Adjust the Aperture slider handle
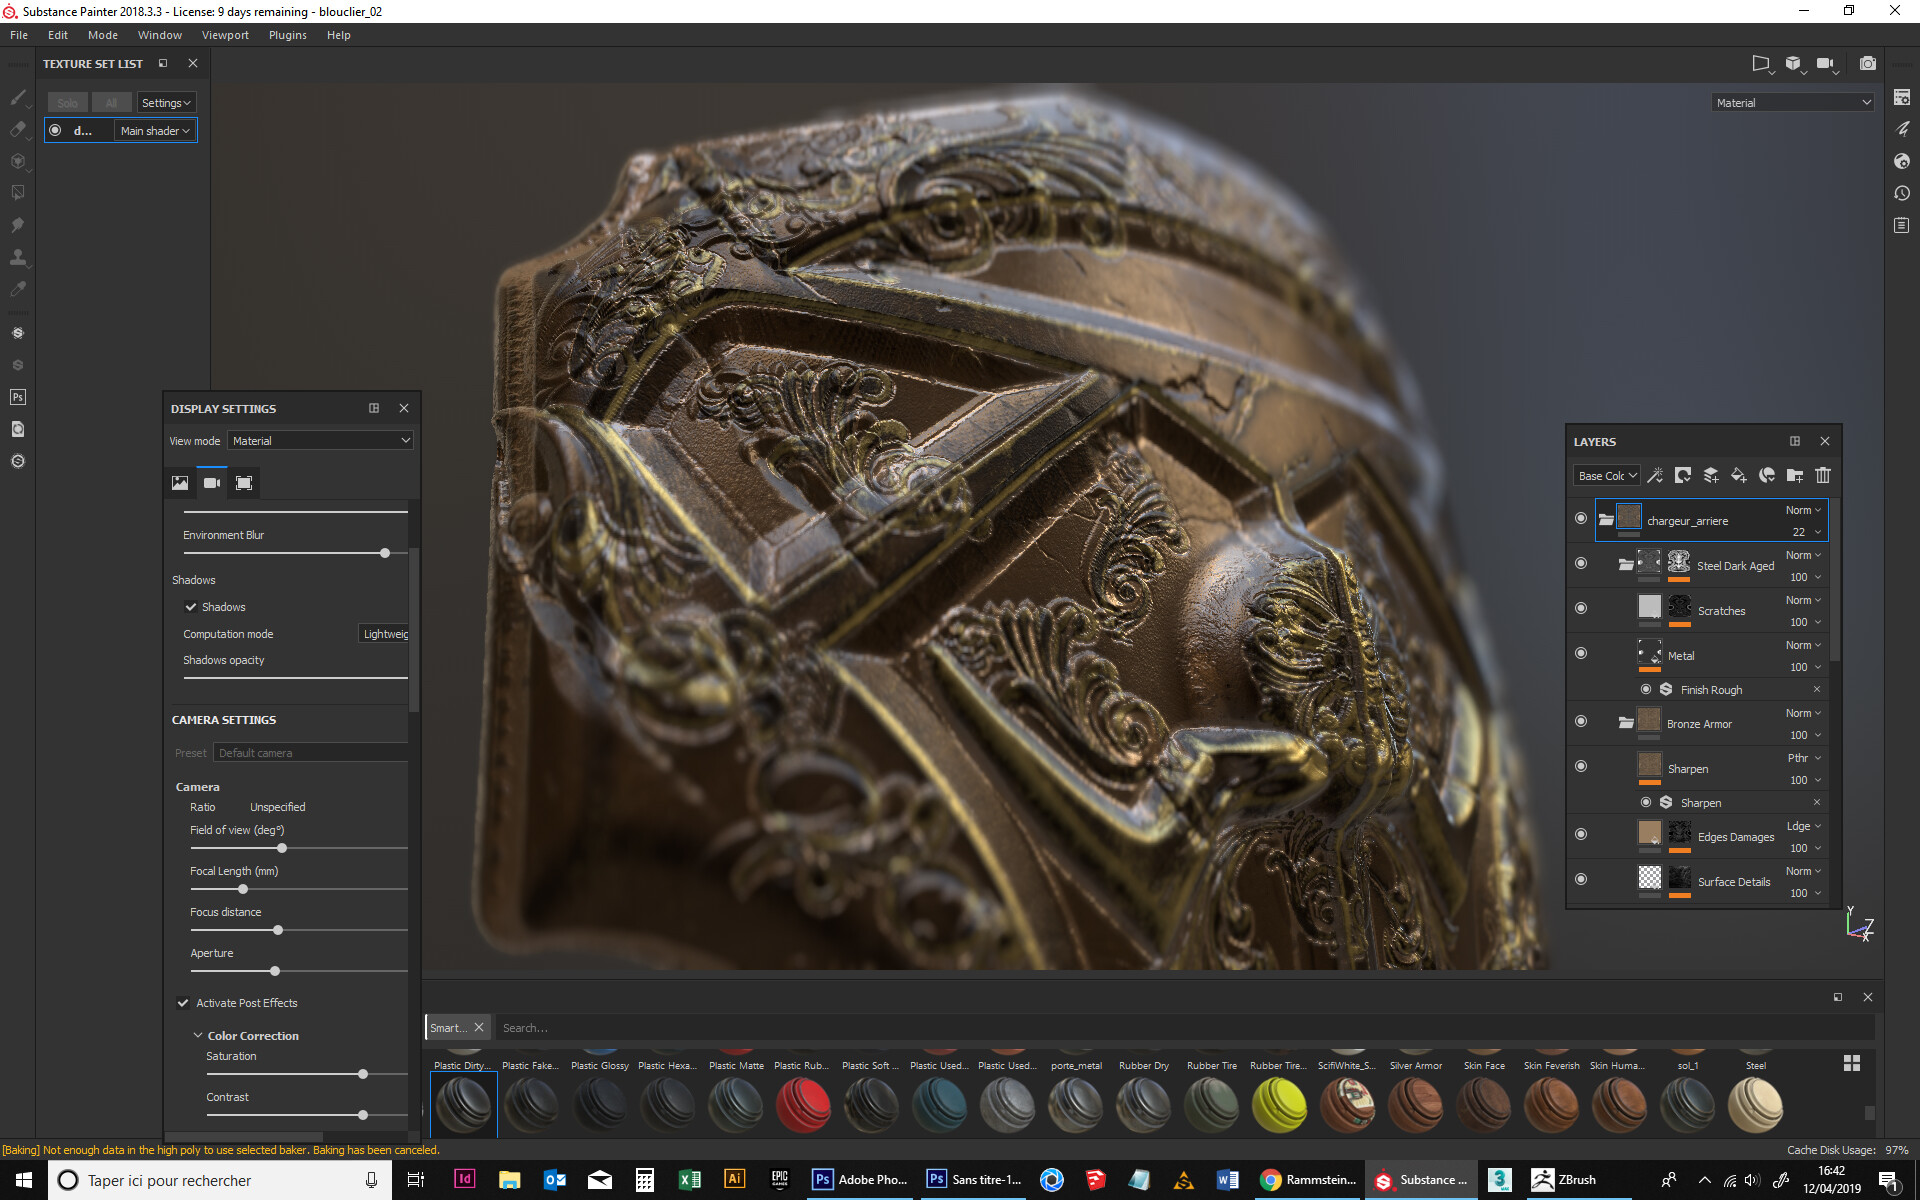 pyautogui.click(x=275, y=971)
